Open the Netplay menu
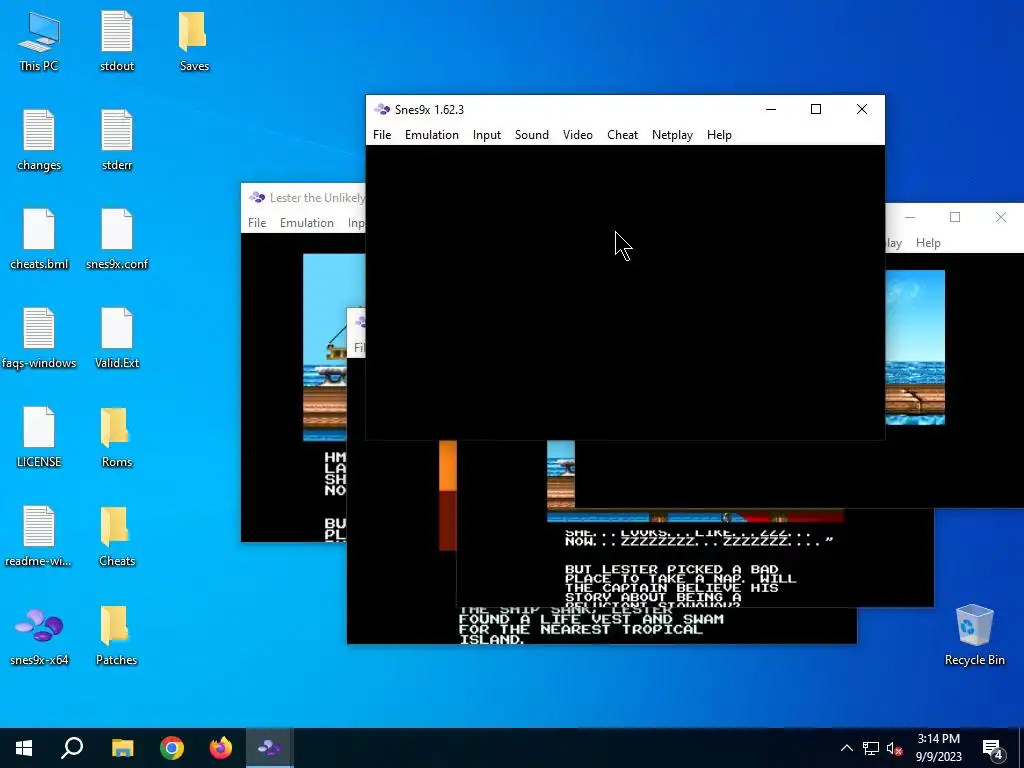 pyautogui.click(x=672, y=135)
